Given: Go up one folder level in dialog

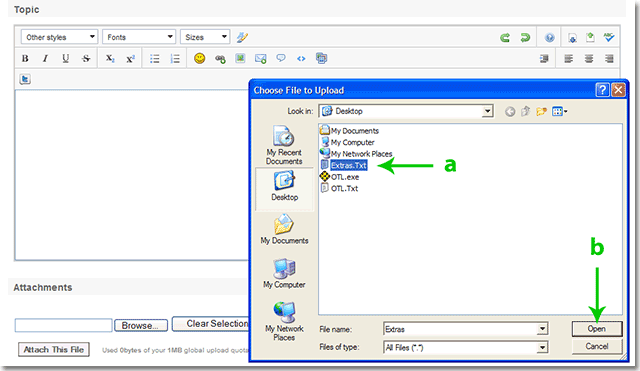Looking at the screenshot, I should click(x=526, y=111).
